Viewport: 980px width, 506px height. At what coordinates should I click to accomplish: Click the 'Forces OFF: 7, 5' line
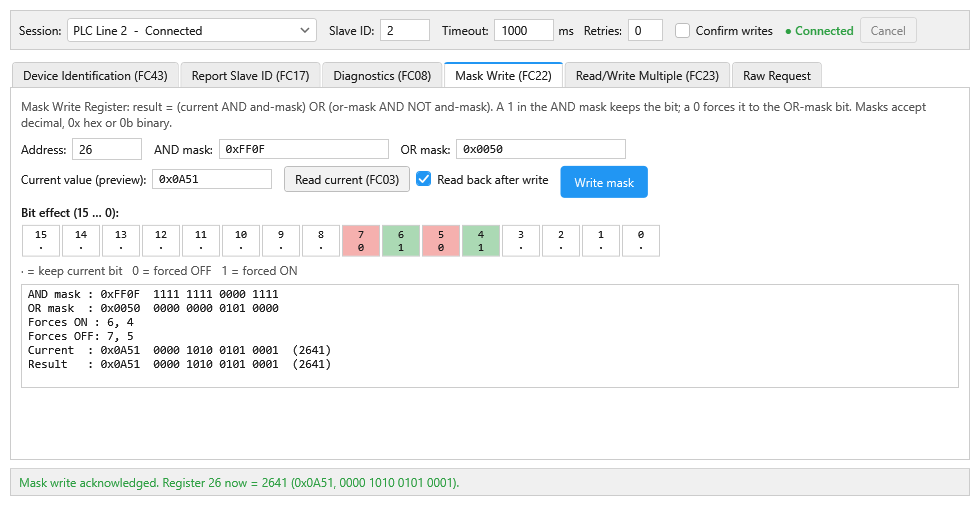point(81,336)
